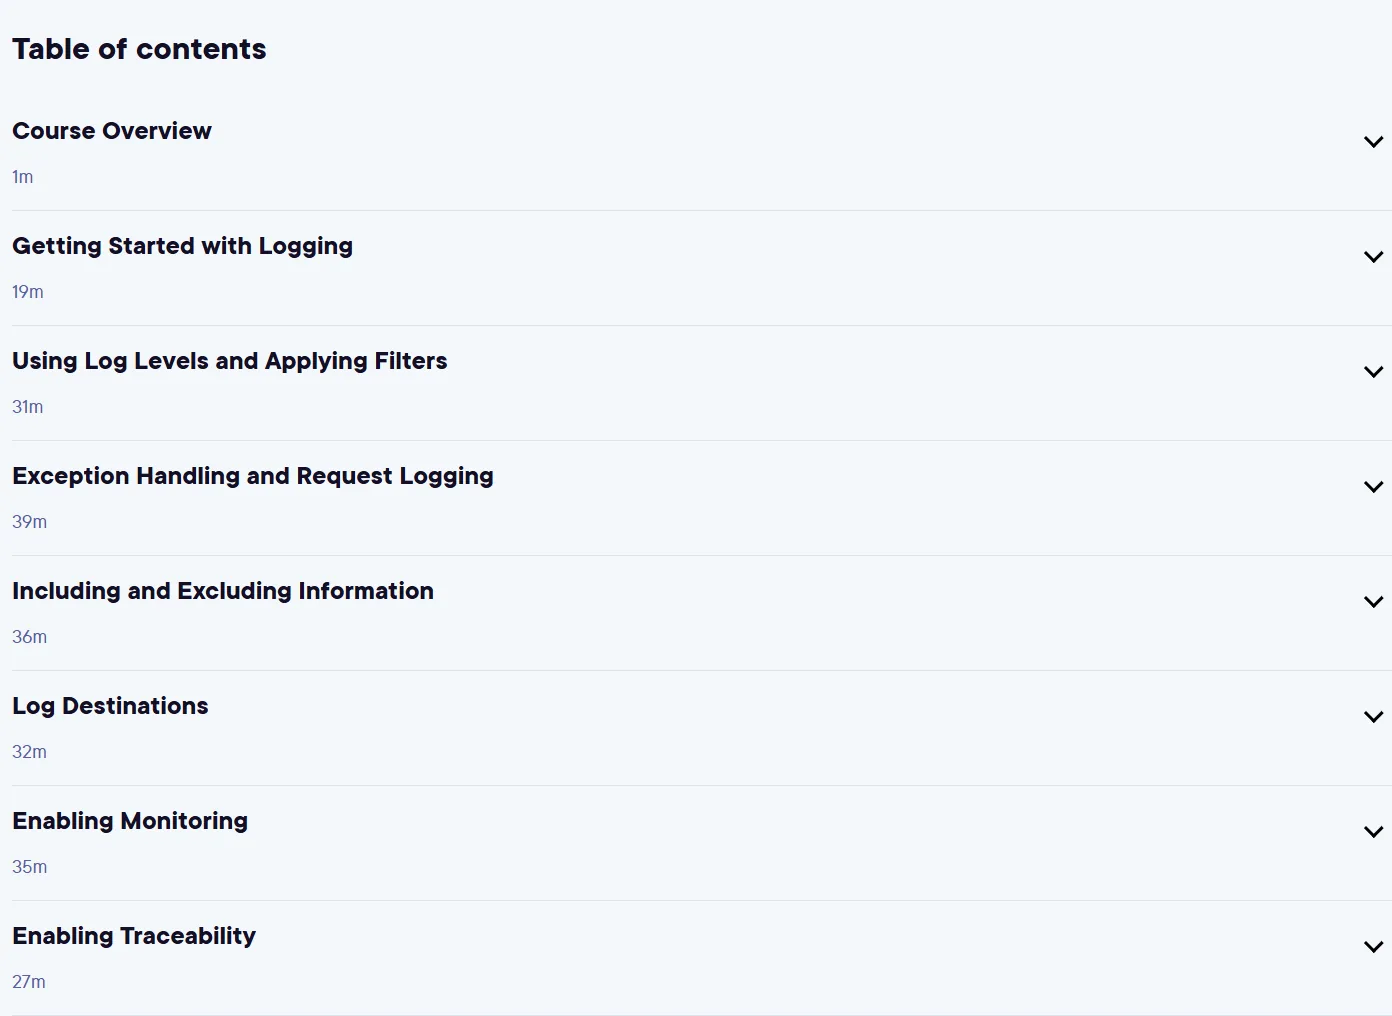Click the 32m duration under Log Destinations
The image size is (1392, 1016).
click(x=29, y=752)
